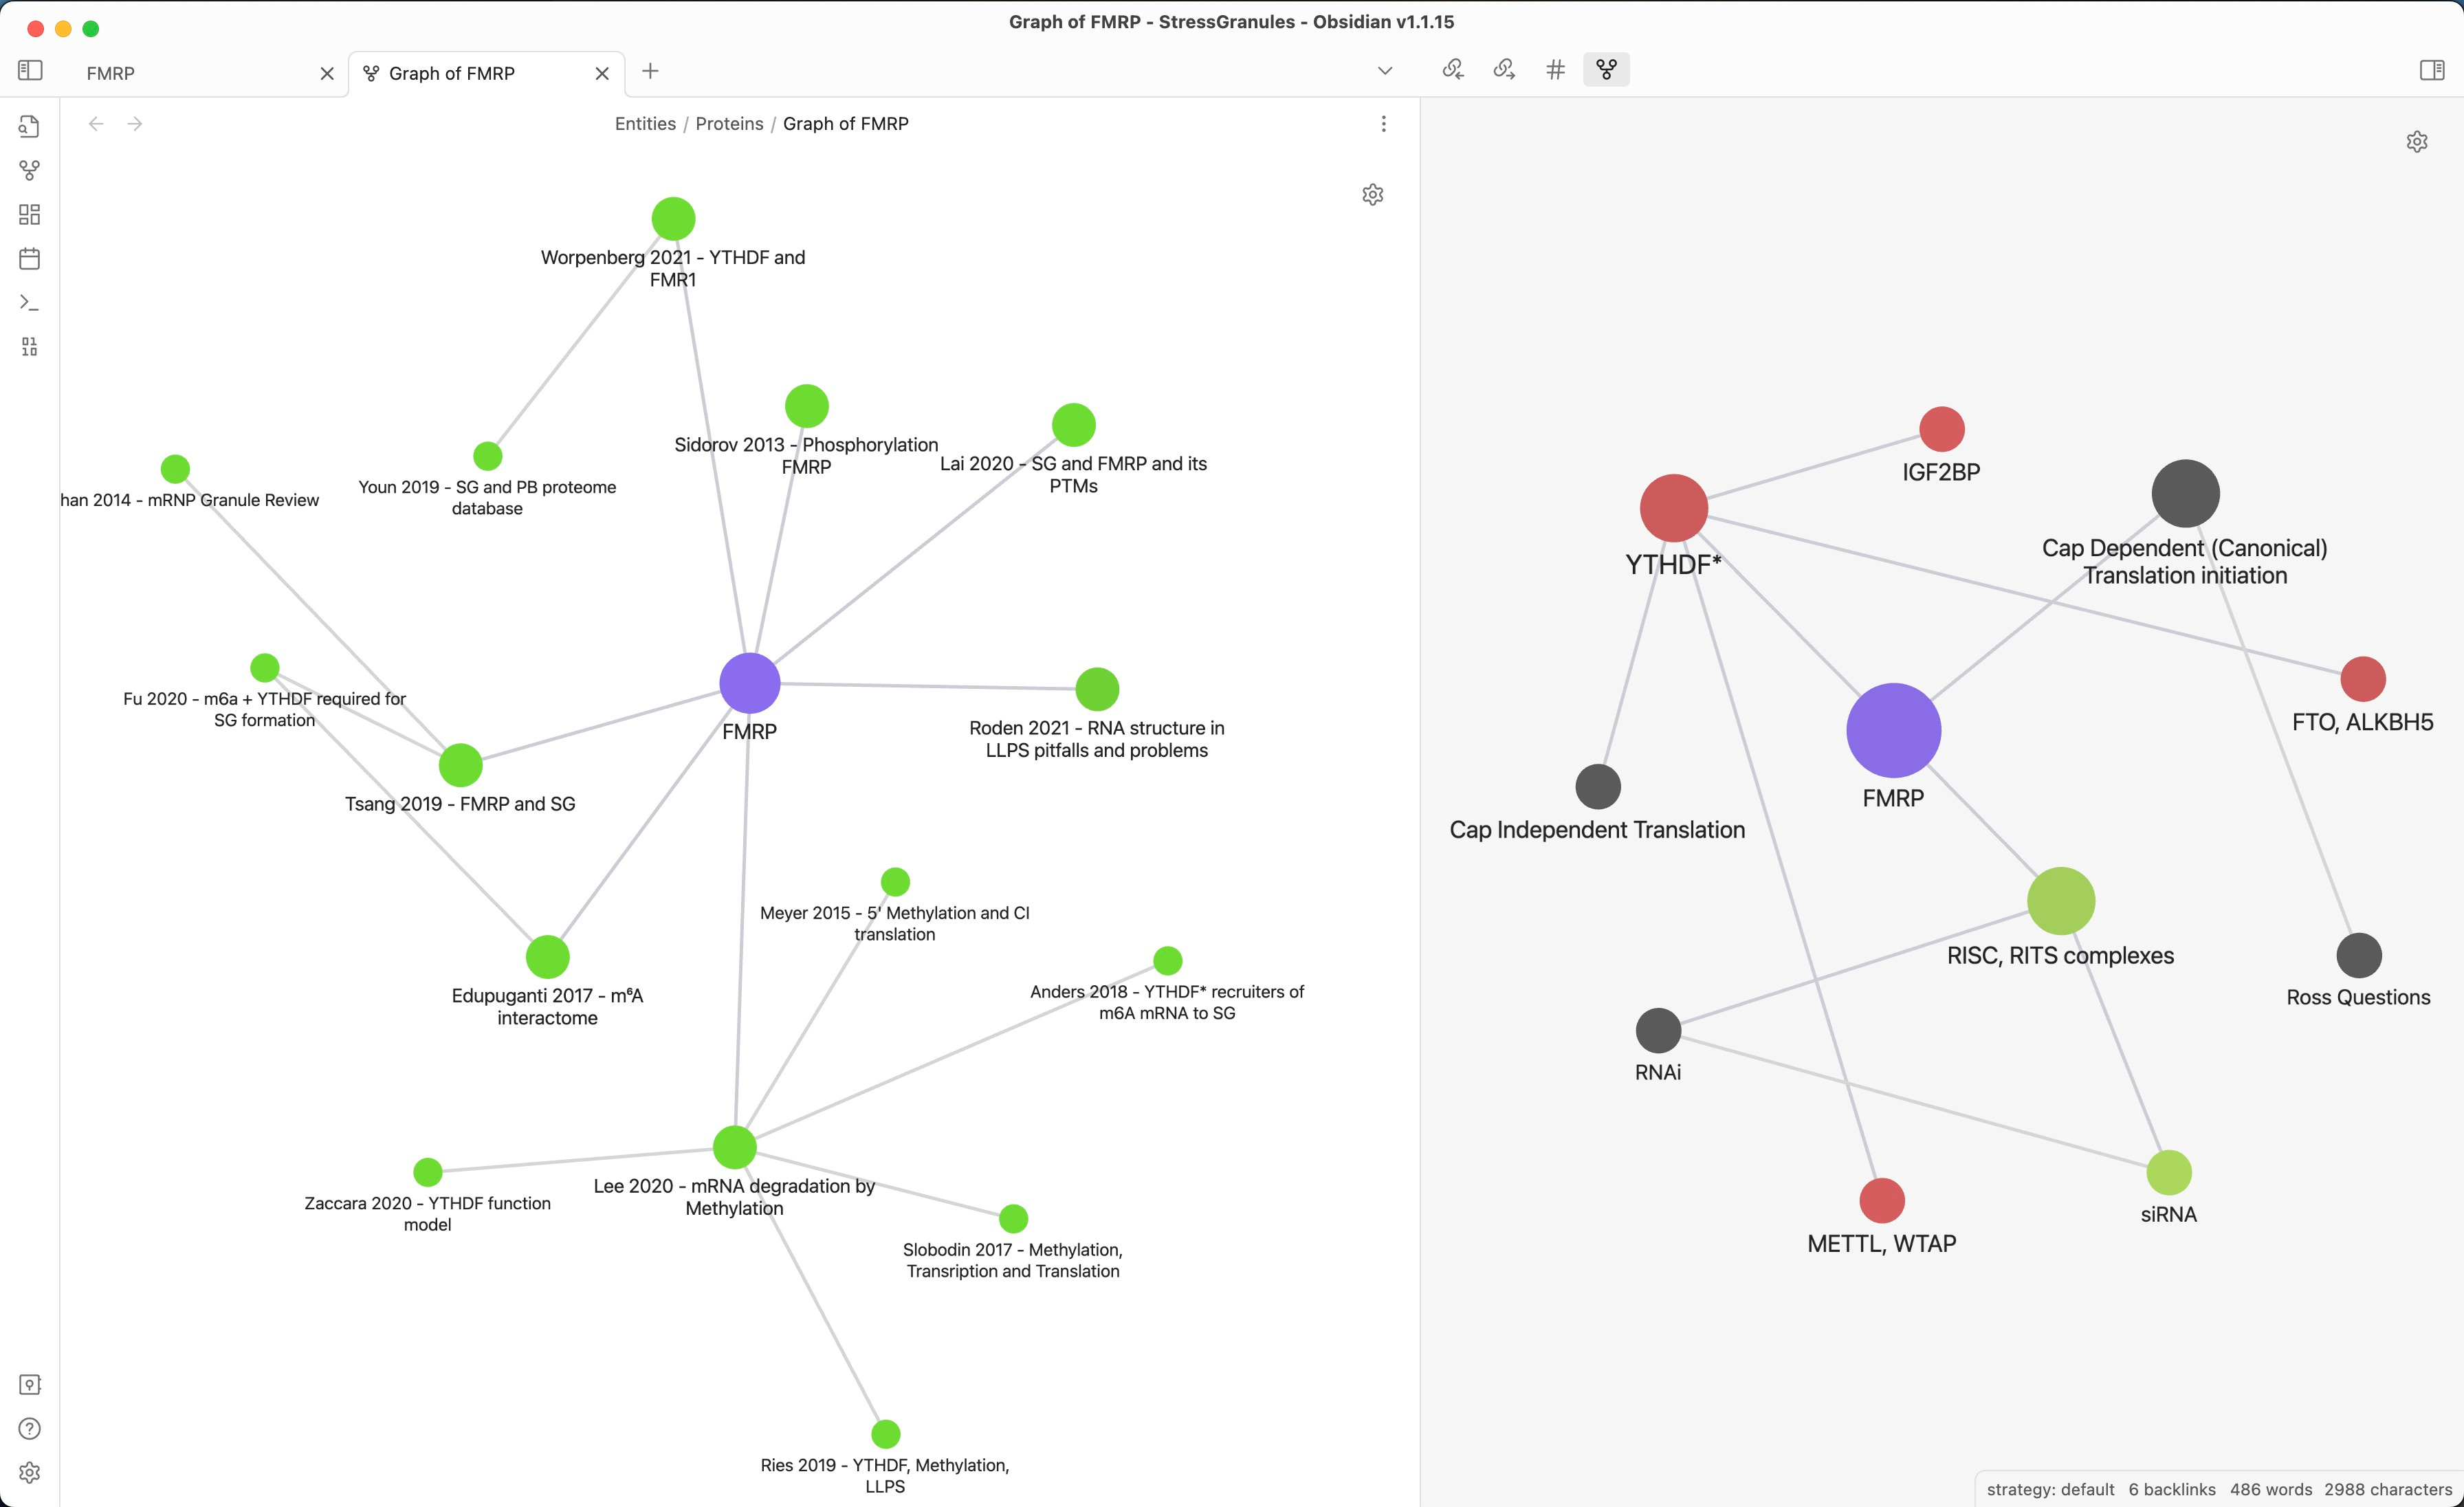Toggle the left sidebar icon

coord(30,70)
